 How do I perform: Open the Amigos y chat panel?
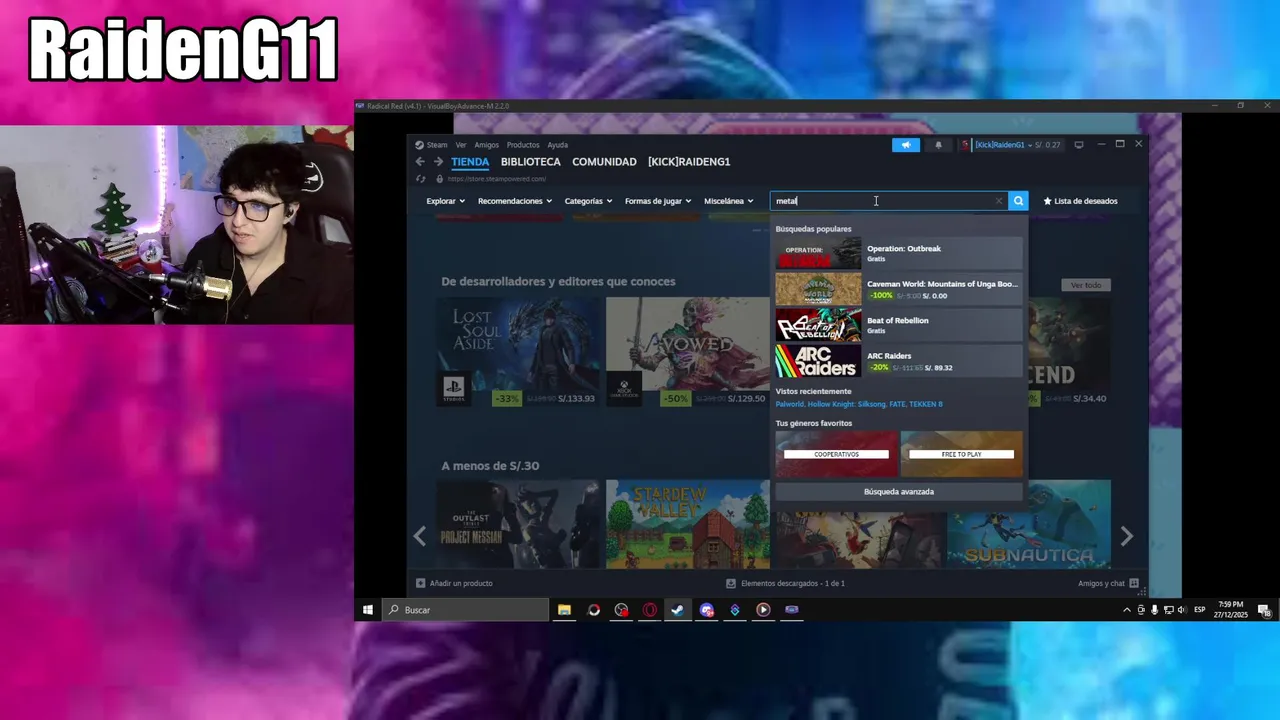pos(1108,583)
